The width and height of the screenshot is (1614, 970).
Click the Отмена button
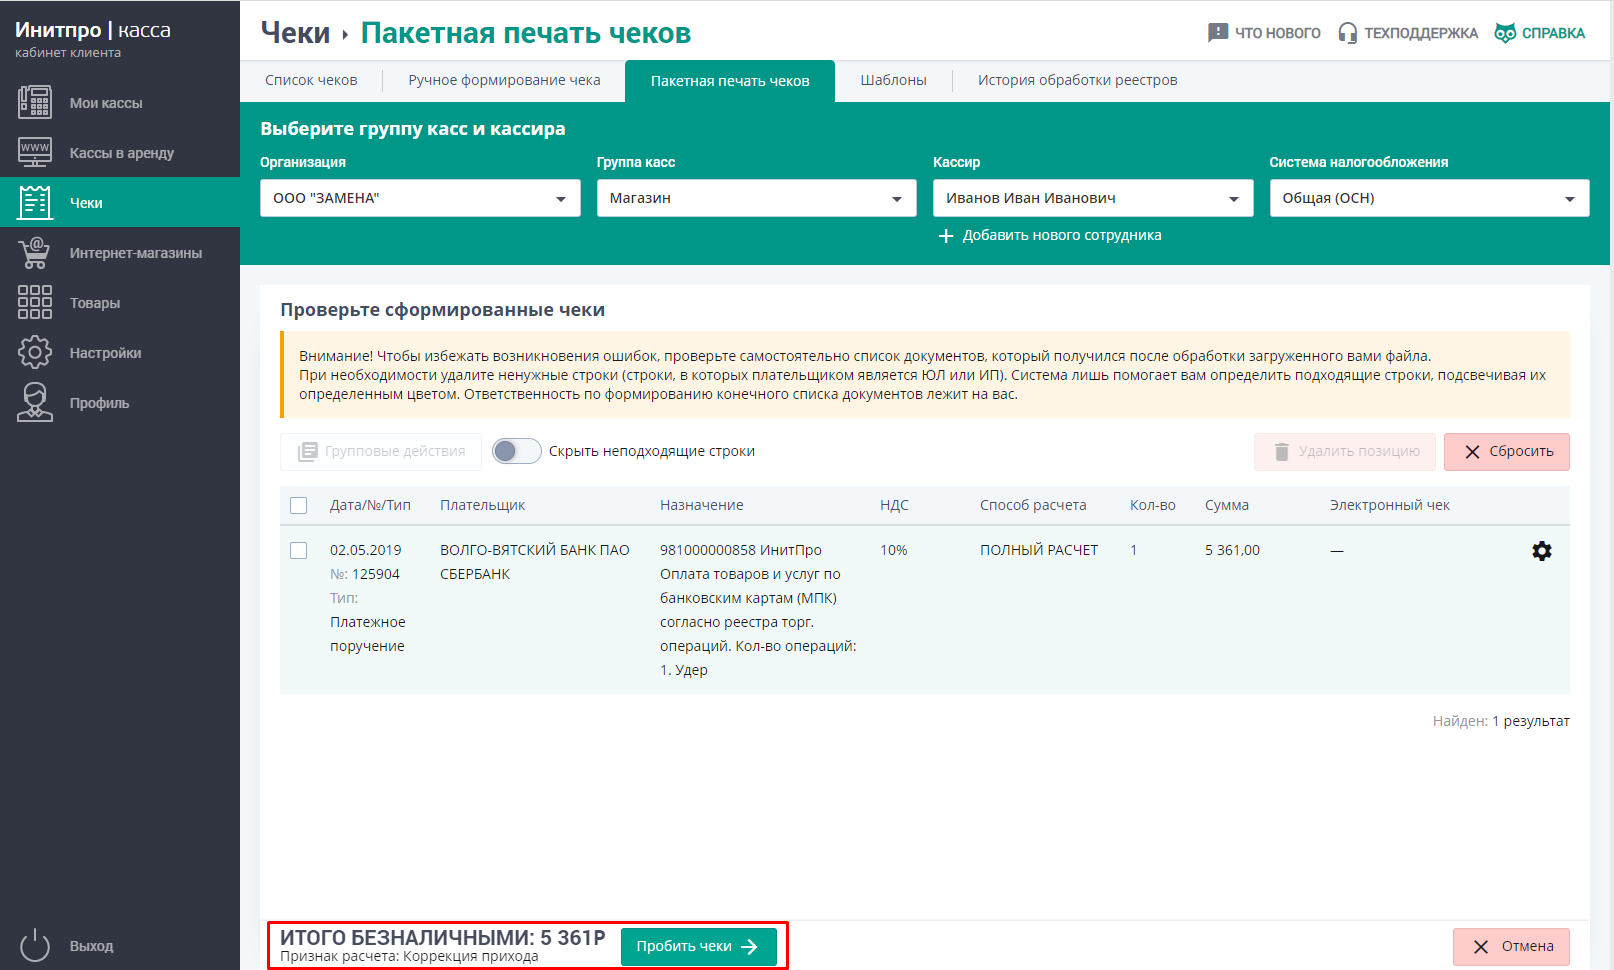[x=1511, y=947]
